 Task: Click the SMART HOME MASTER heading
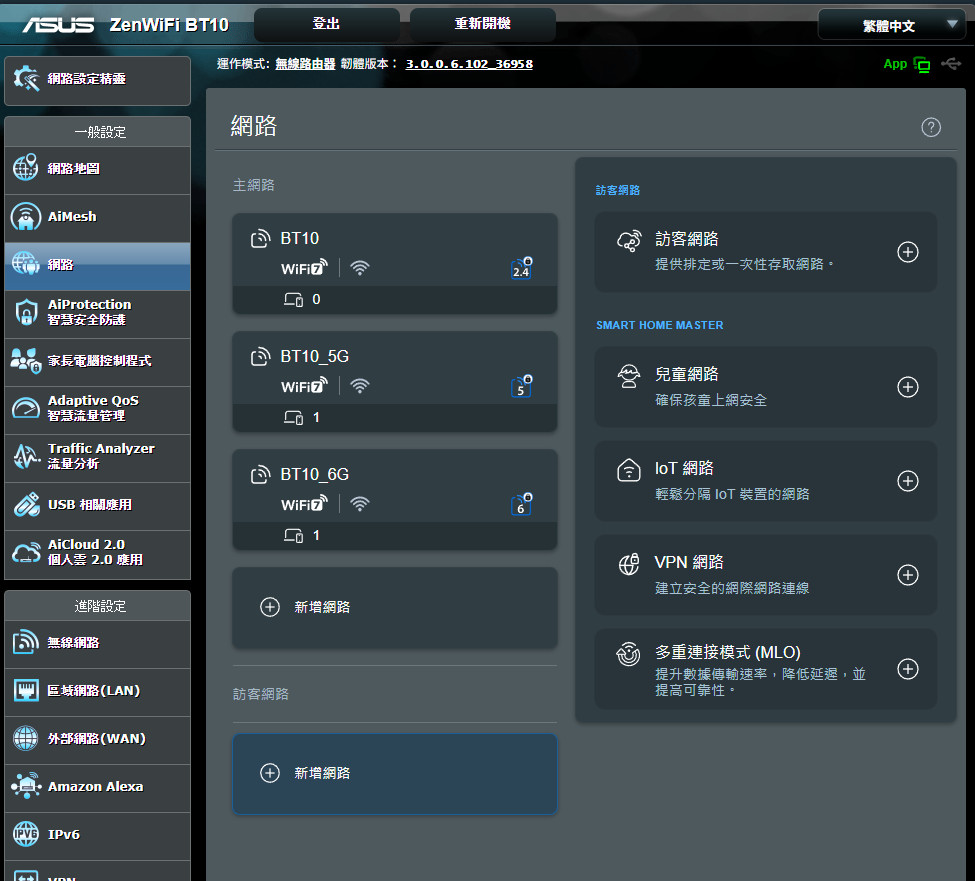click(659, 325)
